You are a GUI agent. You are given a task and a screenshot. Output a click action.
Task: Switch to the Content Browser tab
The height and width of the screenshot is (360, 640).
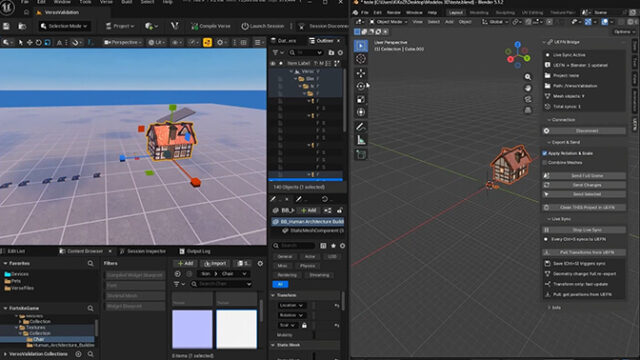(85, 251)
